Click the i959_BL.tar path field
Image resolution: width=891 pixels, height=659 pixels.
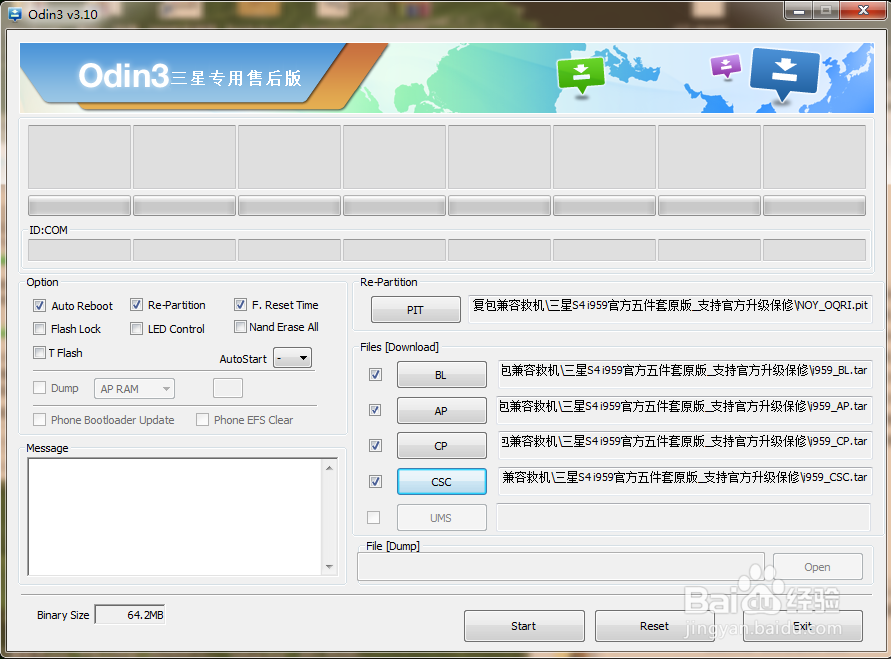(684, 374)
